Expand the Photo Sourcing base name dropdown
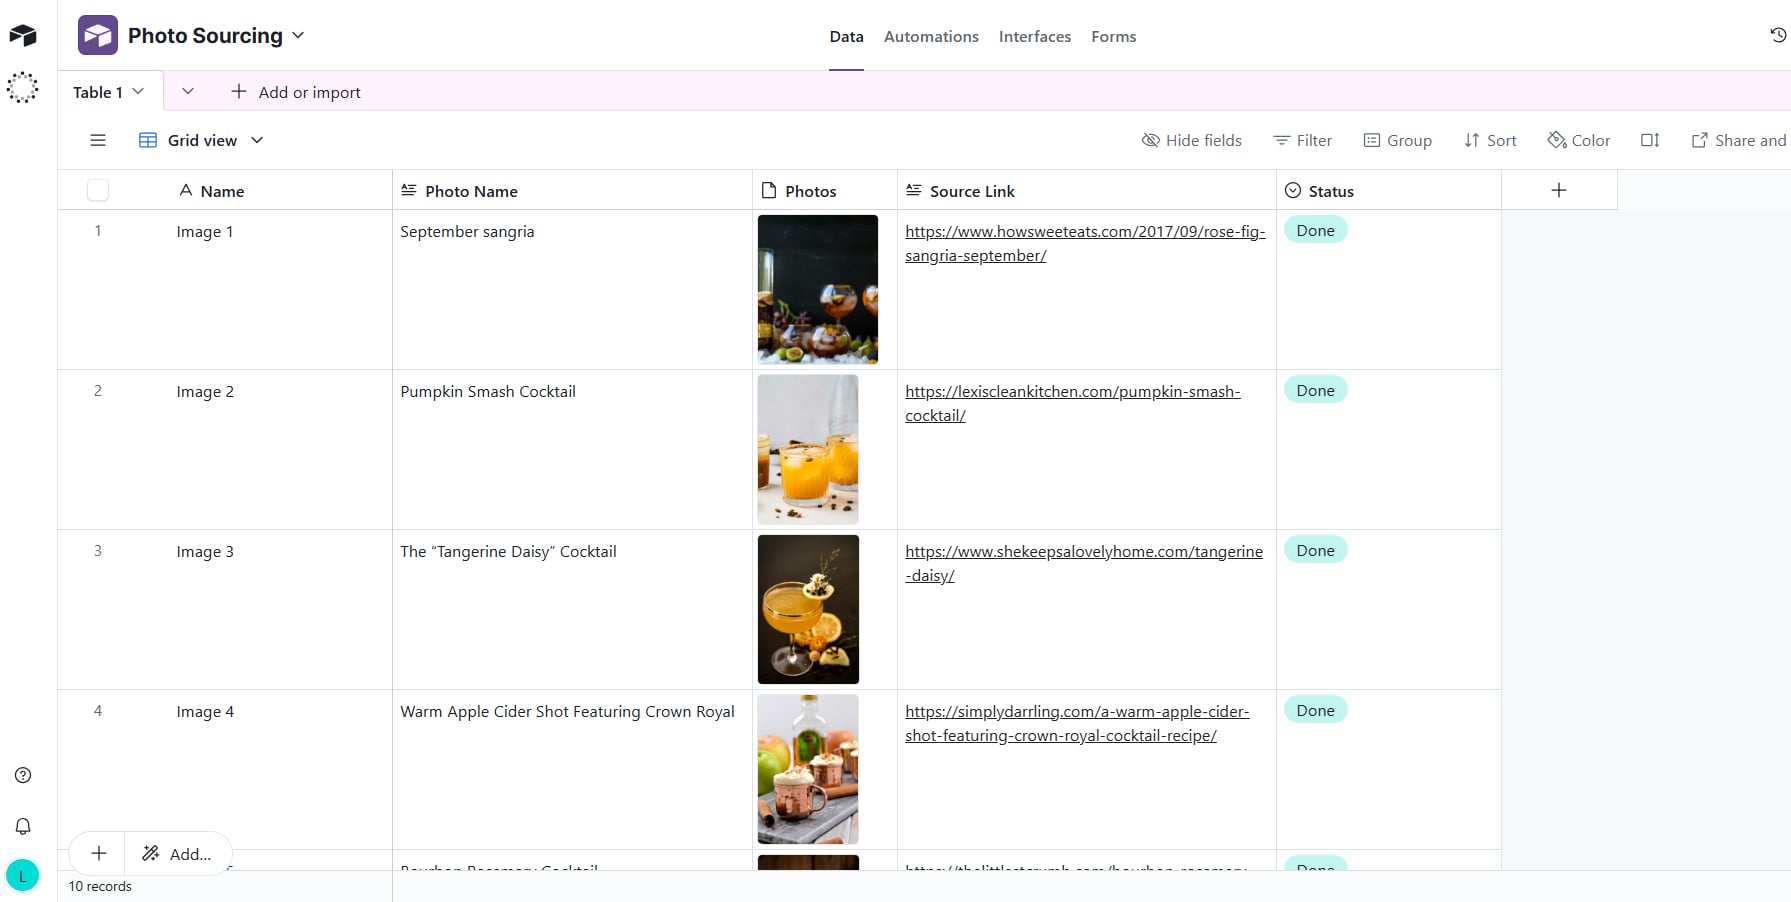 (298, 36)
